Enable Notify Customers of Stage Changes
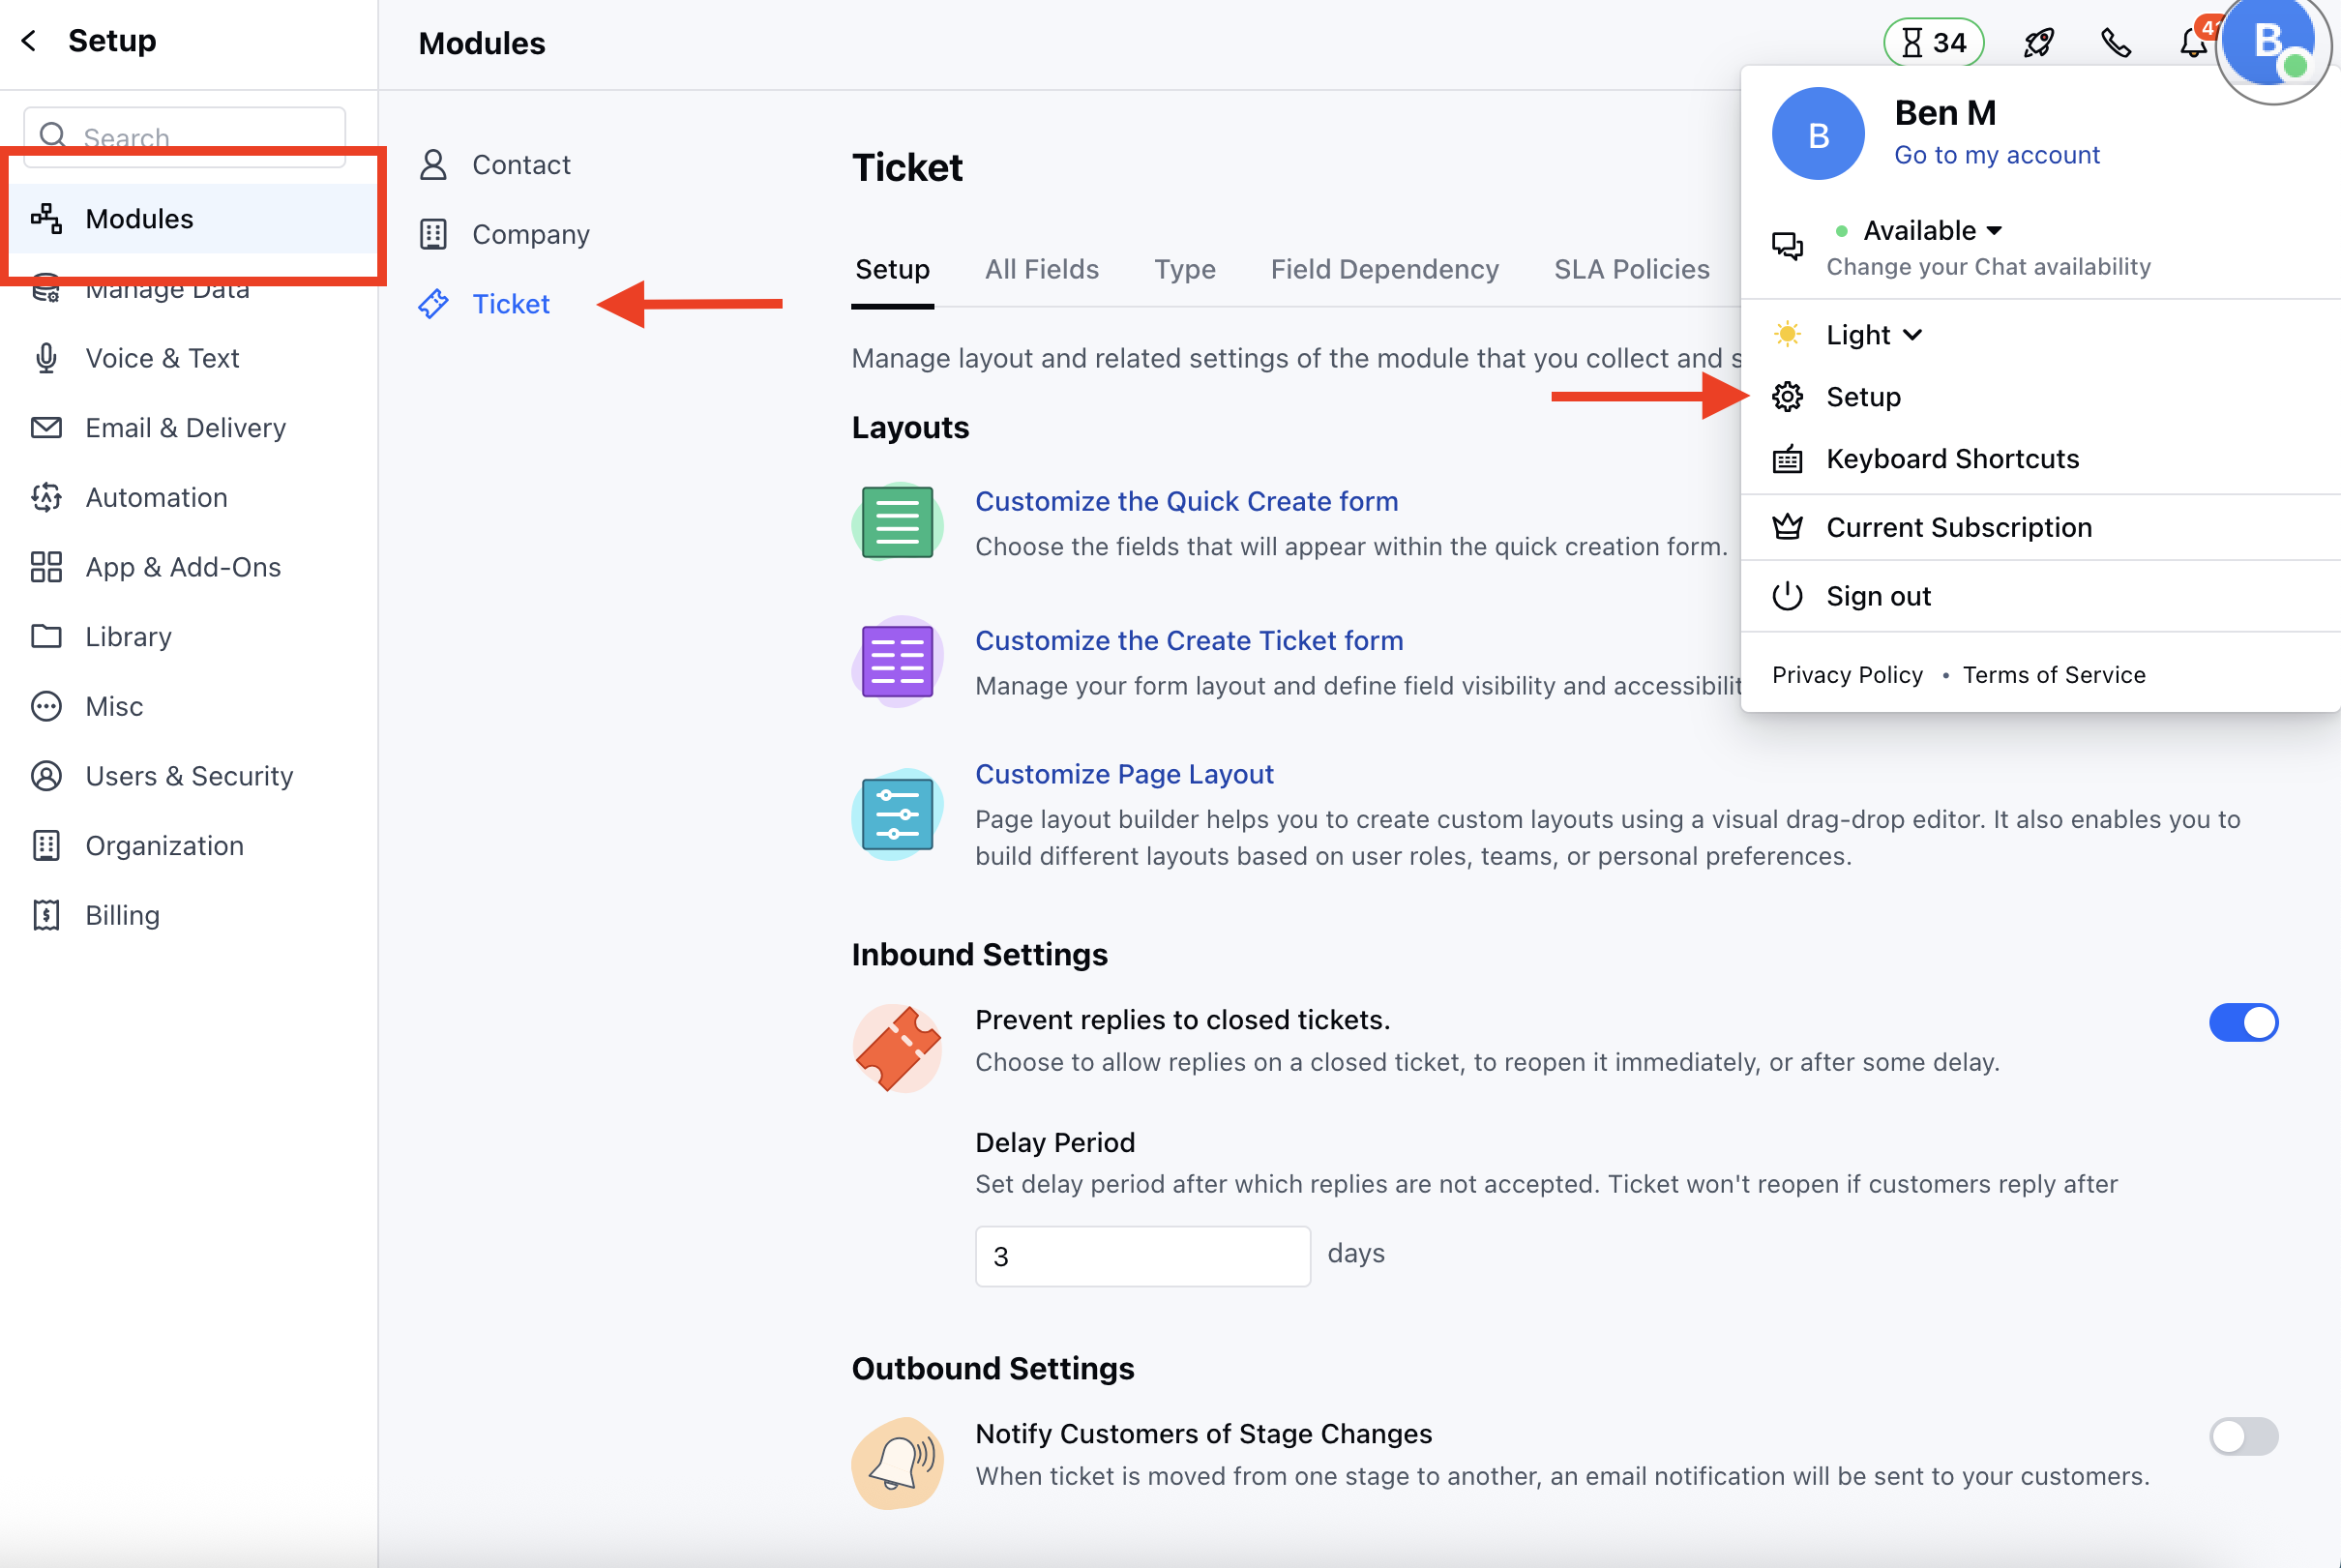 2243,1436
